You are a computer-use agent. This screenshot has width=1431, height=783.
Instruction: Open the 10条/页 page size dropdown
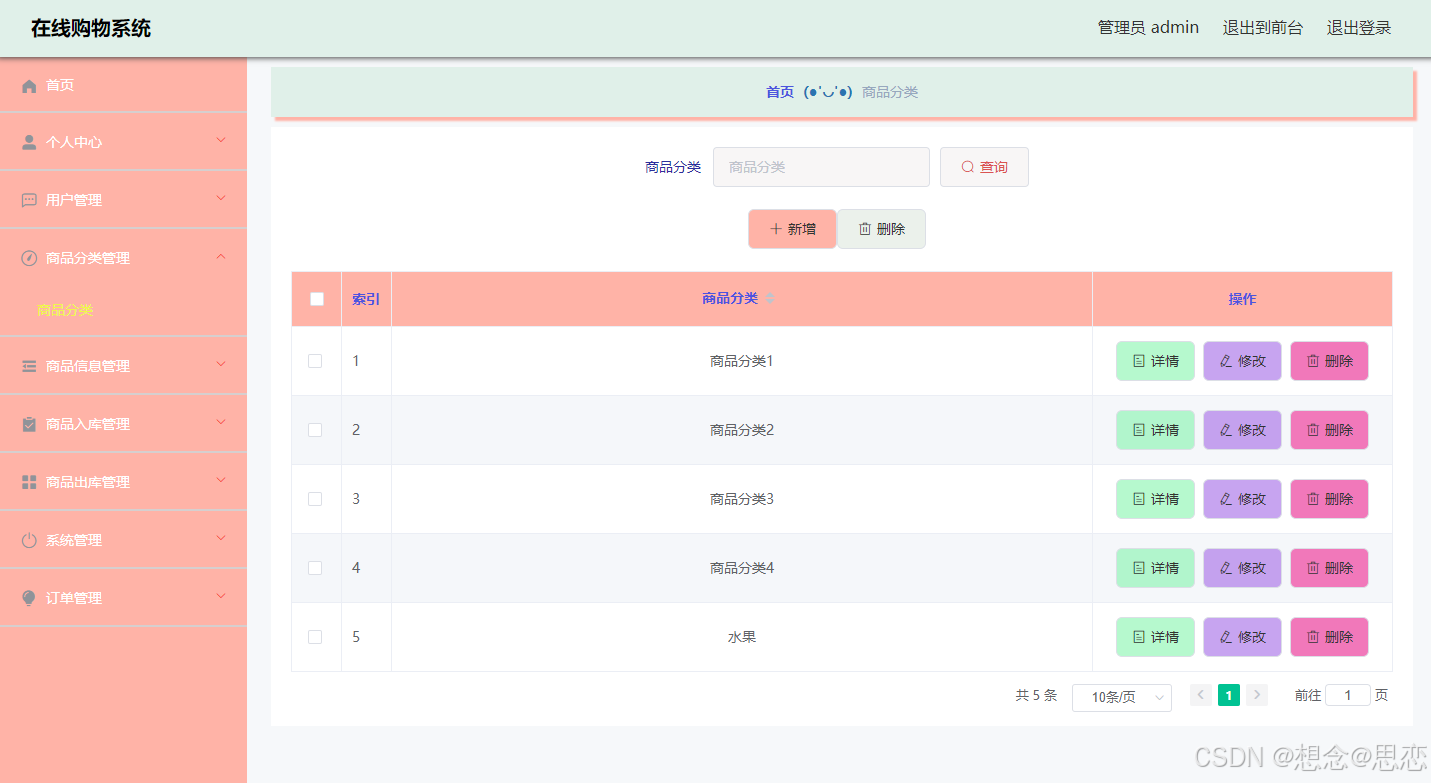coord(1121,697)
